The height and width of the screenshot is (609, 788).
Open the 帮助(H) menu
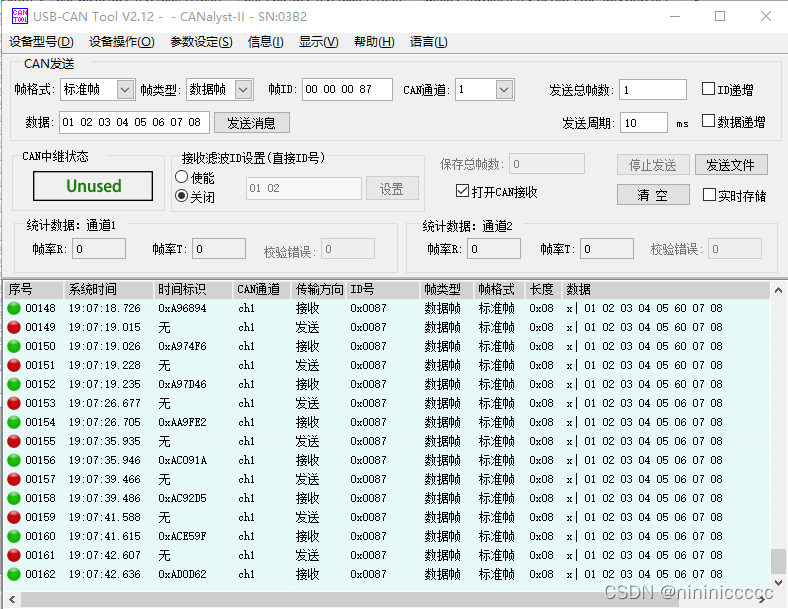[374, 42]
